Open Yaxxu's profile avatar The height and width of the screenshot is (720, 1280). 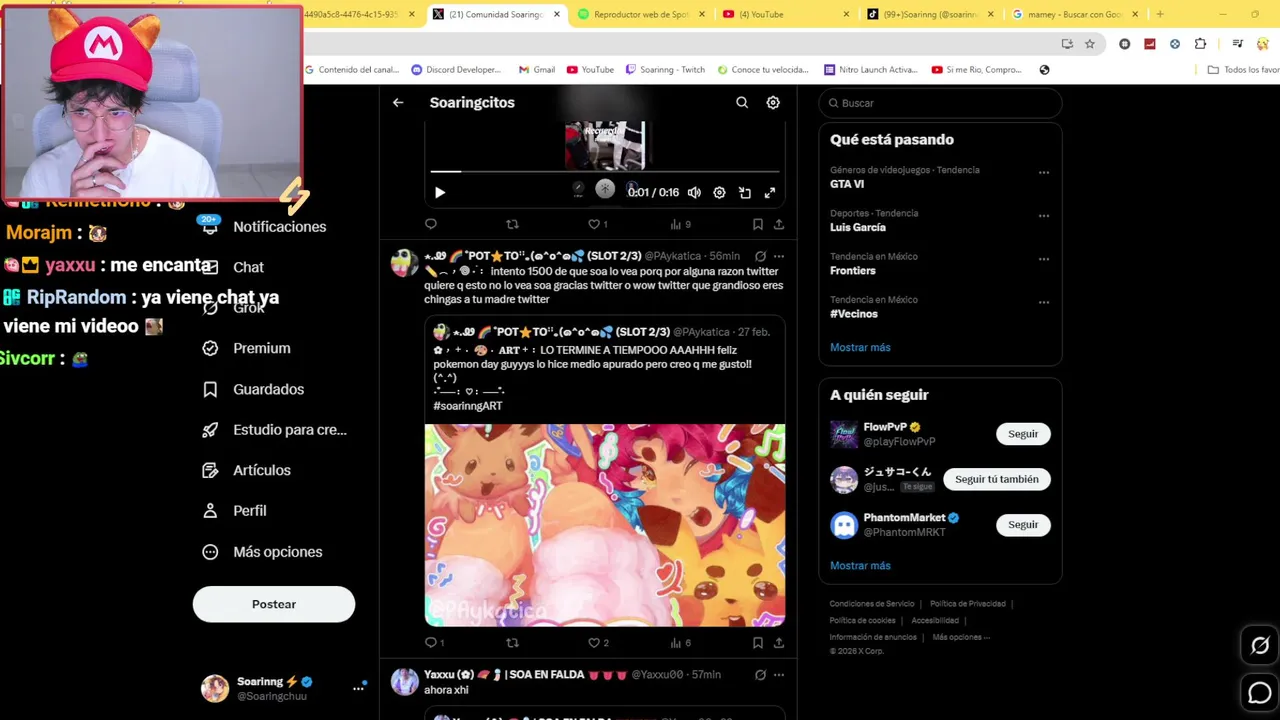pyautogui.click(x=404, y=682)
